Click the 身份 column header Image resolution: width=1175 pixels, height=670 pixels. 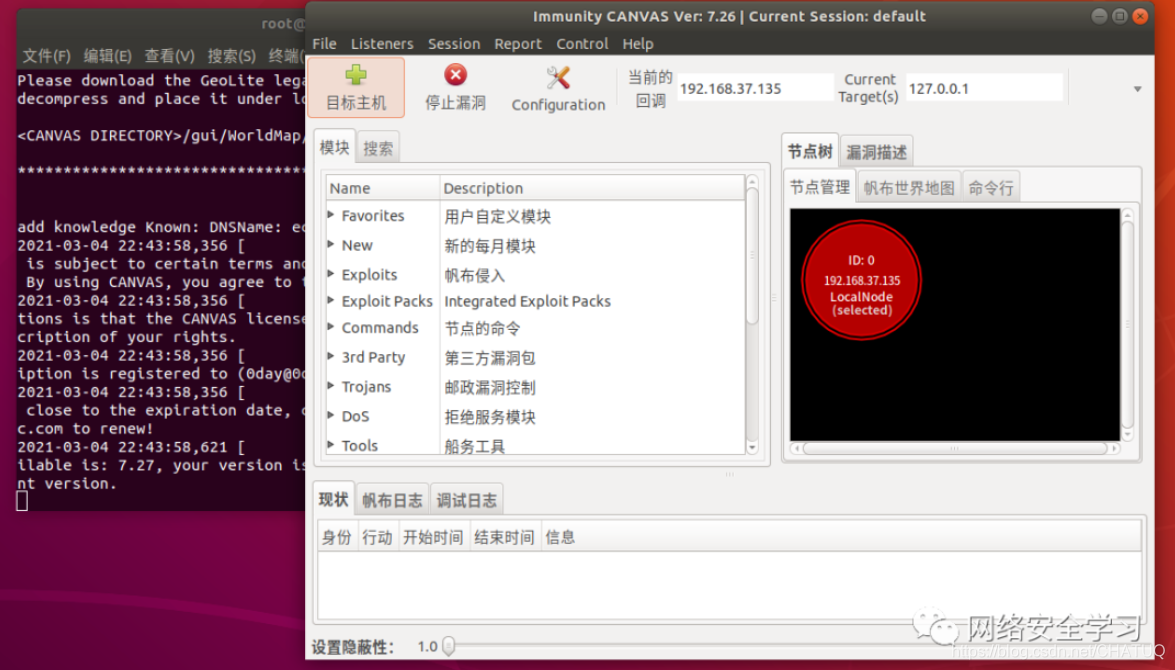click(x=336, y=537)
